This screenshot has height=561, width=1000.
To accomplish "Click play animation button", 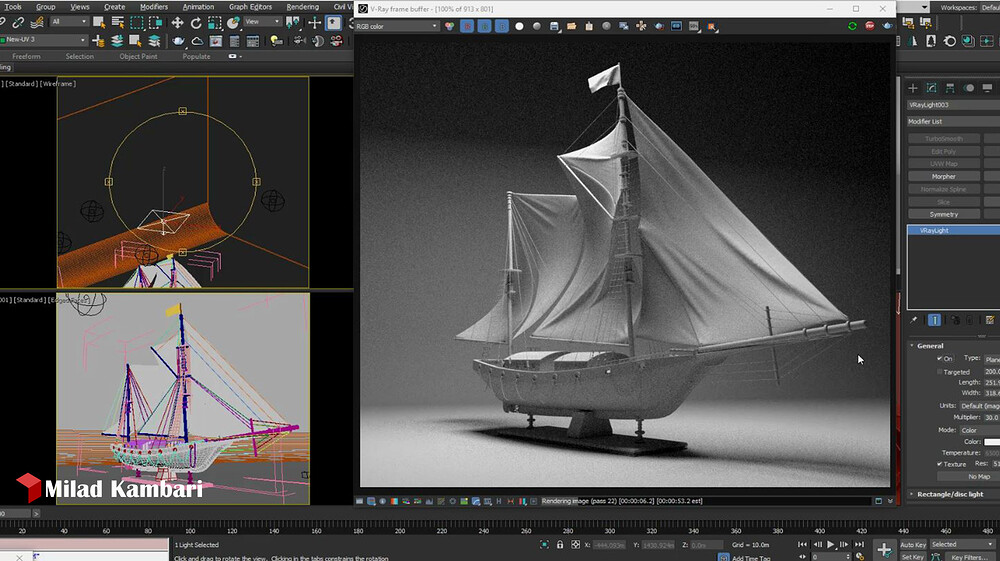I will [830, 544].
